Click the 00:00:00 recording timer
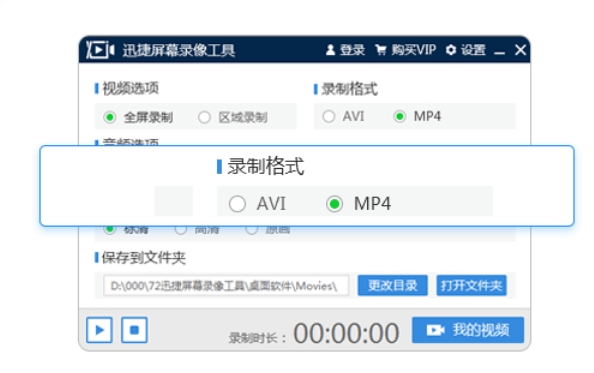This screenshot has height=373, width=594. click(346, 334)
